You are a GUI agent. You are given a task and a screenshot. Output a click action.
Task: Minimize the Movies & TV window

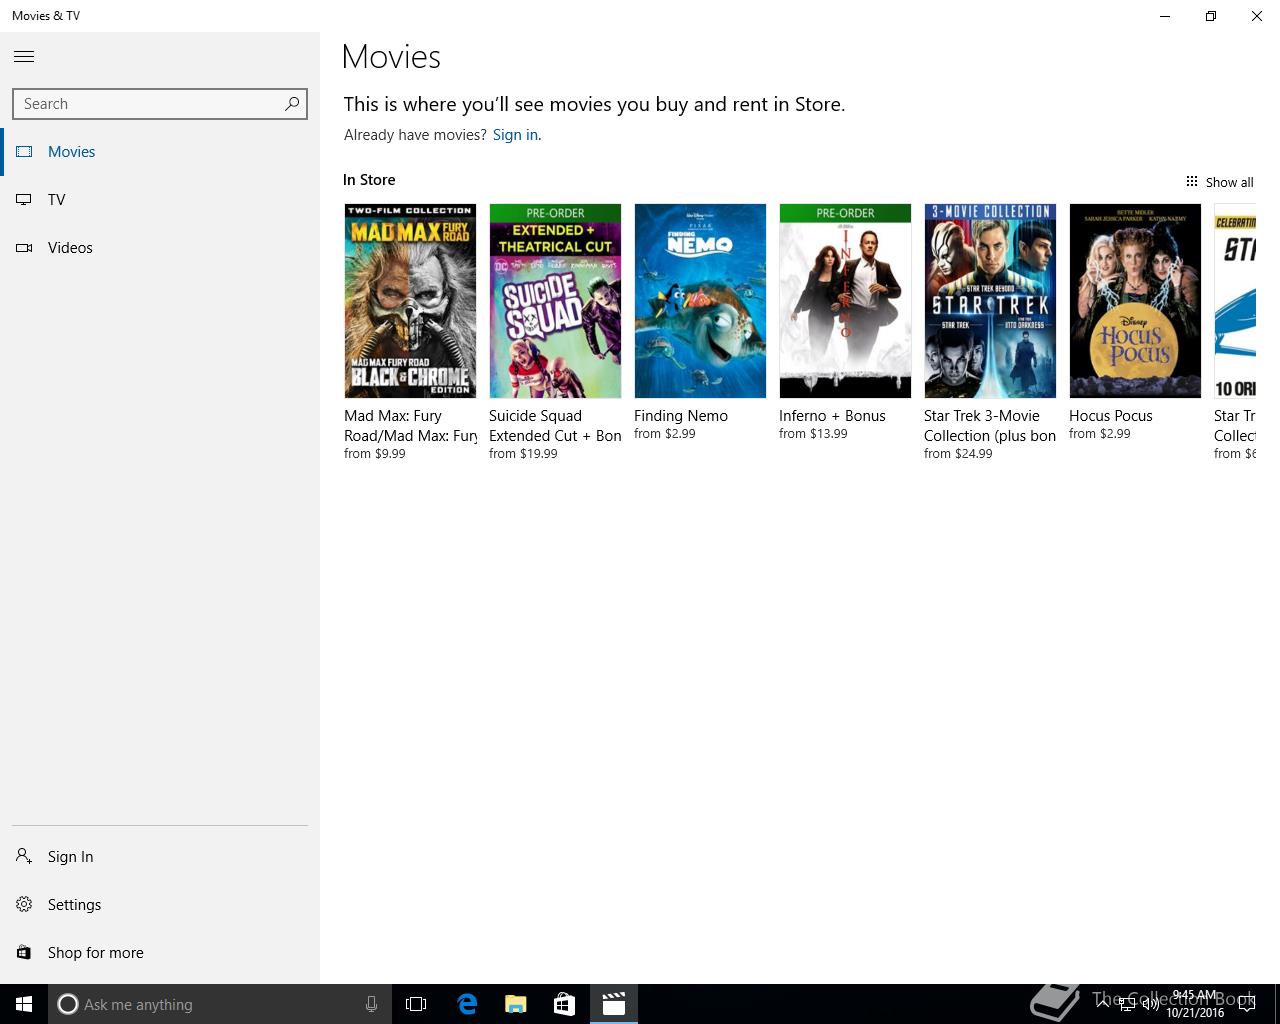click(x=1165, y=16)
